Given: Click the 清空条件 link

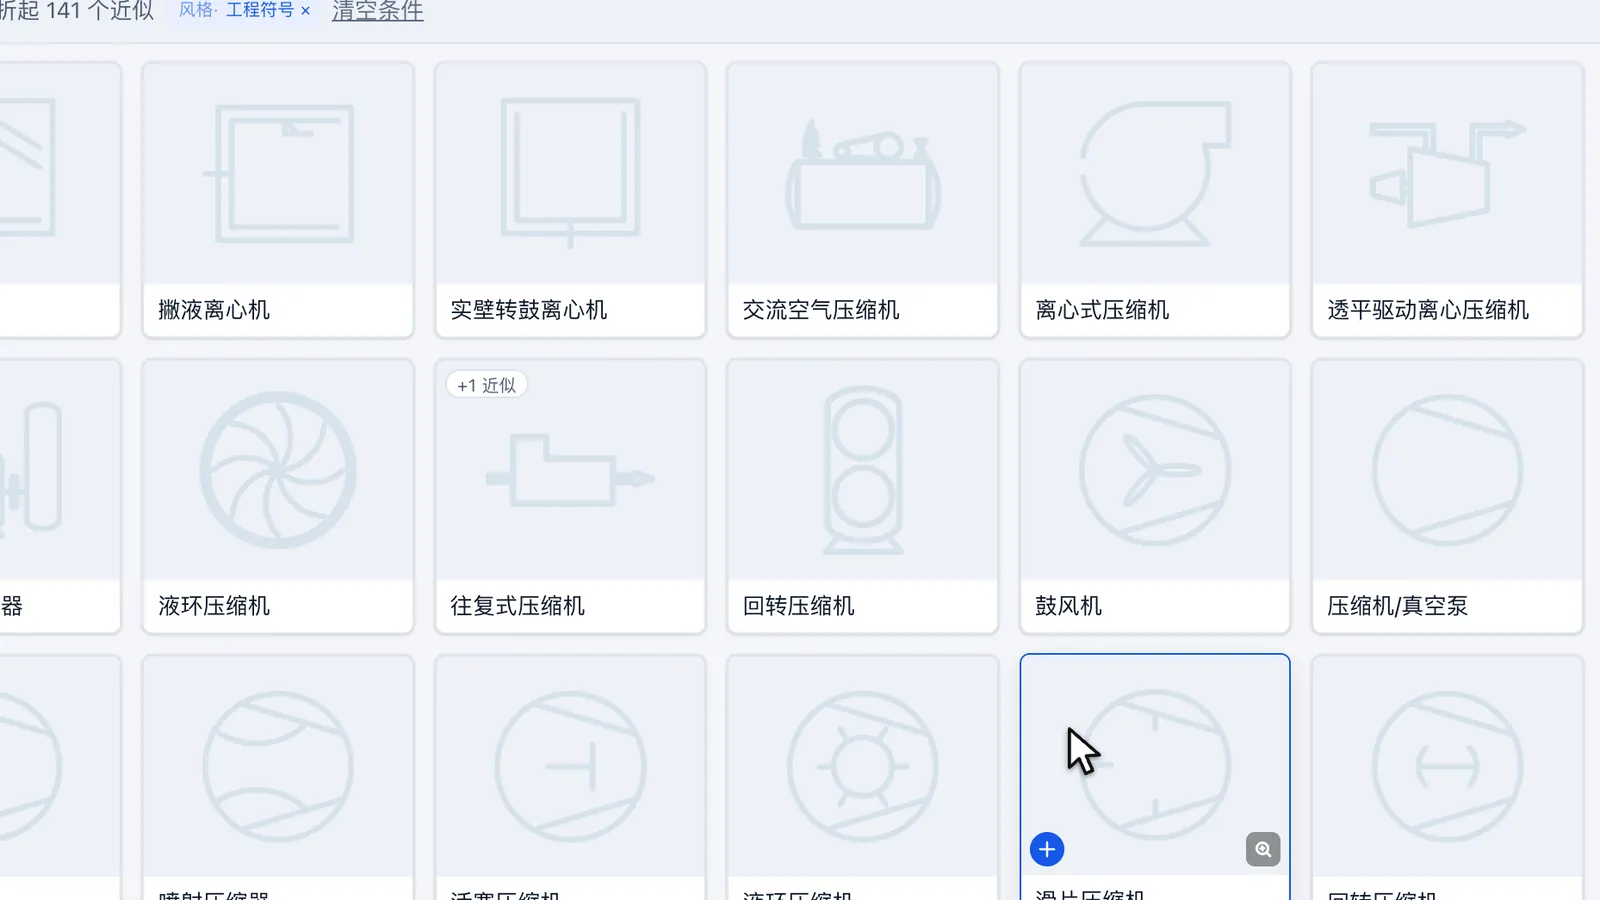Looking at the screenshot, I should 378,11.
